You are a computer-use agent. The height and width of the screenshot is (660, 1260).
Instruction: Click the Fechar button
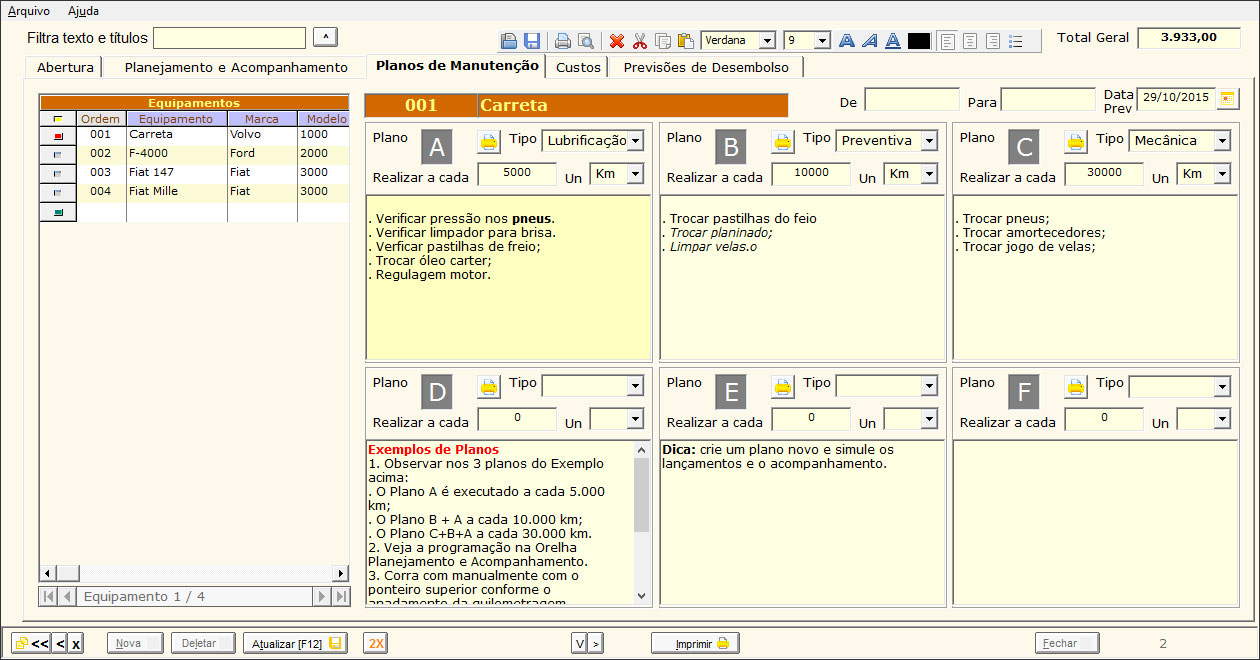[1067, 644]
